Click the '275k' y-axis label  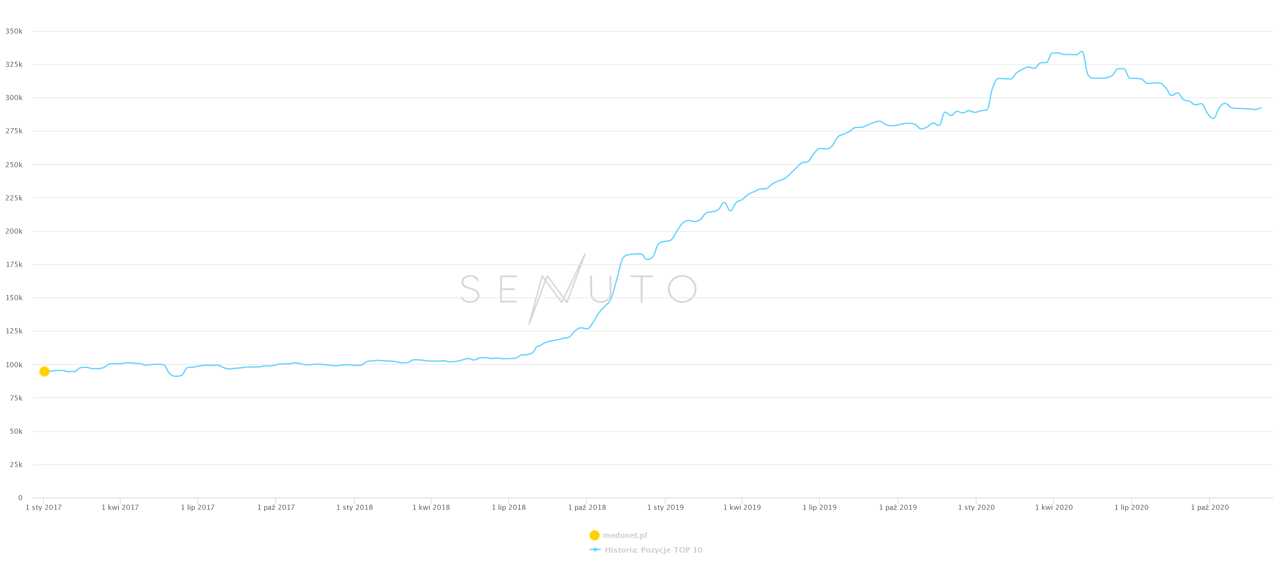13,131
